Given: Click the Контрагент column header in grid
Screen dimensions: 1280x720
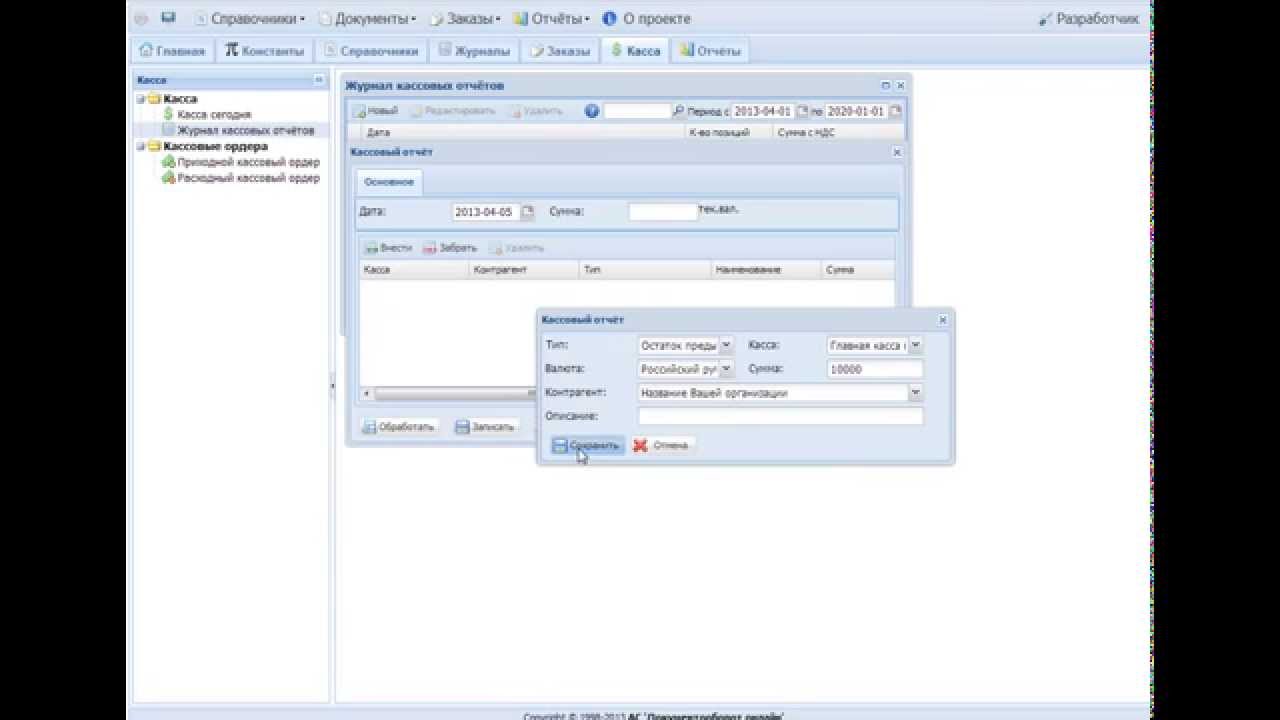Looking at the screenshot, I should [523, 270].
